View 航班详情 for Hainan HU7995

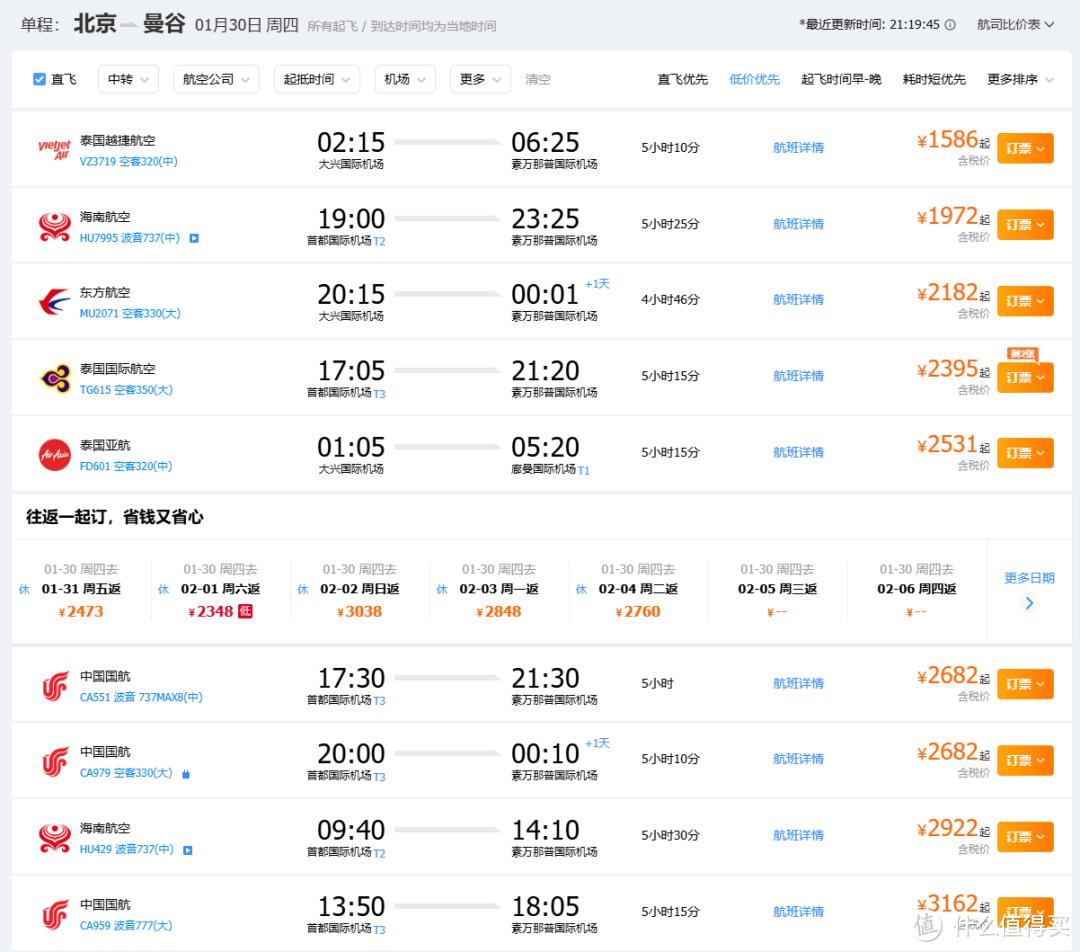798,224
